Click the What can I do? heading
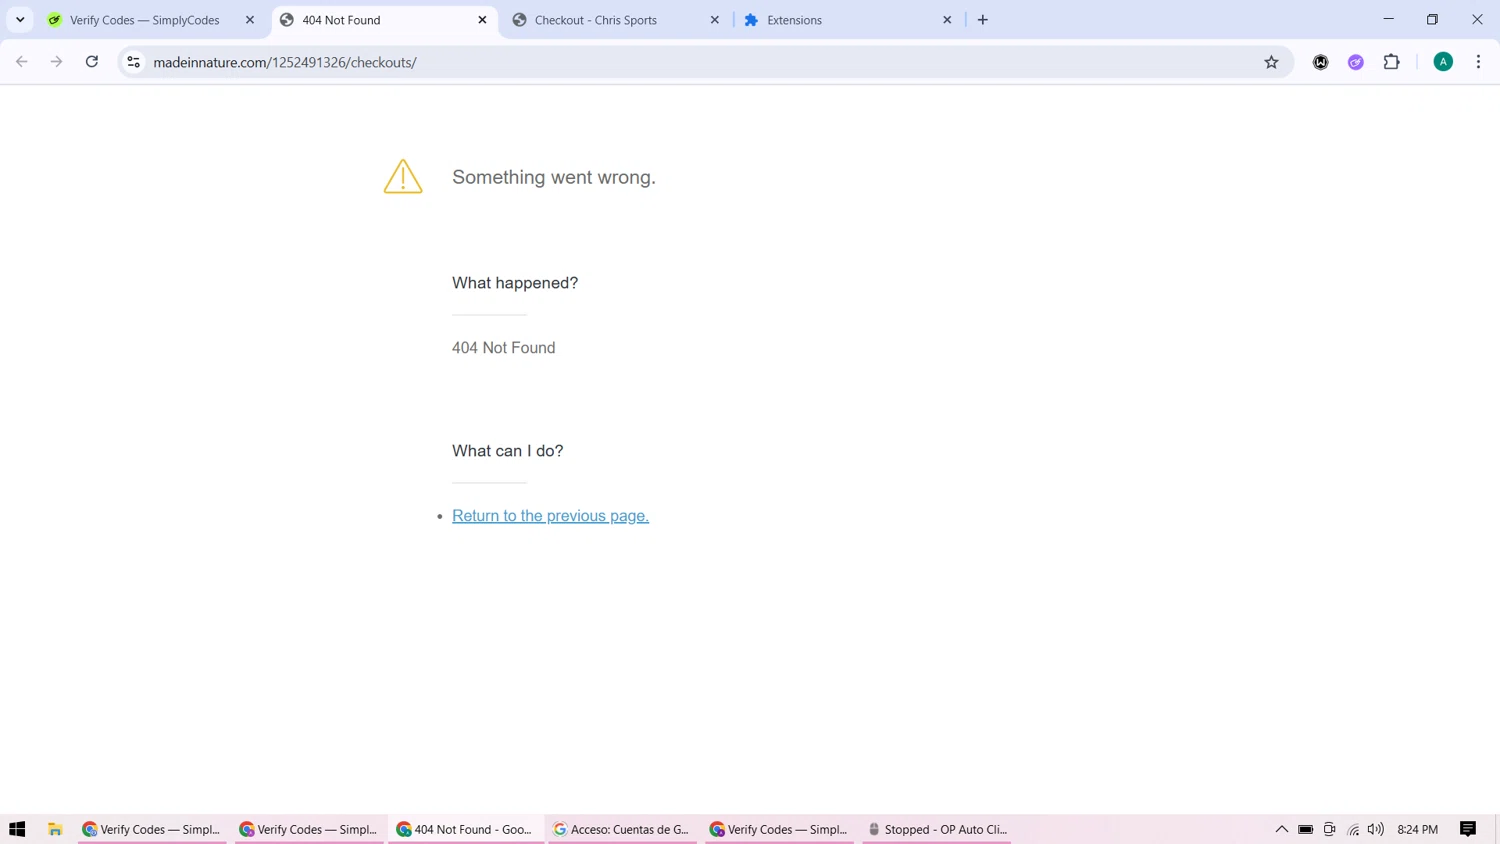1500x844 pixels. coord(507,451)
